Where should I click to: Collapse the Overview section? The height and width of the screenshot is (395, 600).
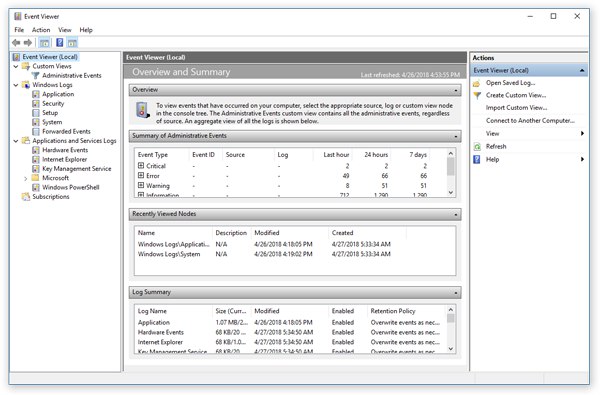tap(456, 90)
